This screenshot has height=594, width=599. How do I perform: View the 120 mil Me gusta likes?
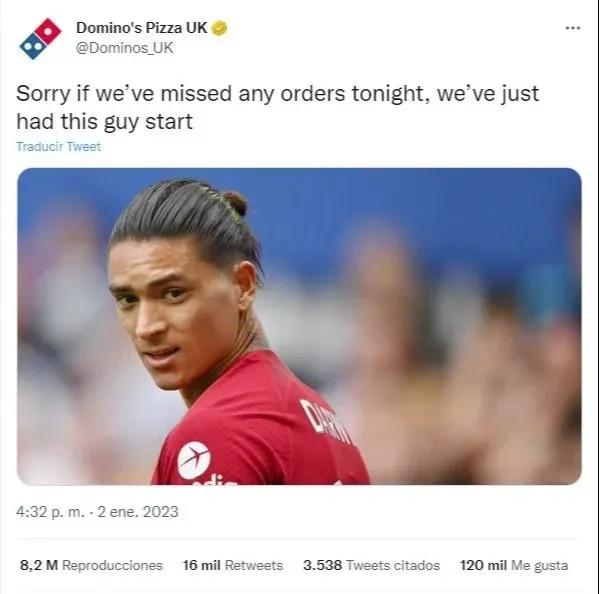pyautogui.click(x=514, y=565)
